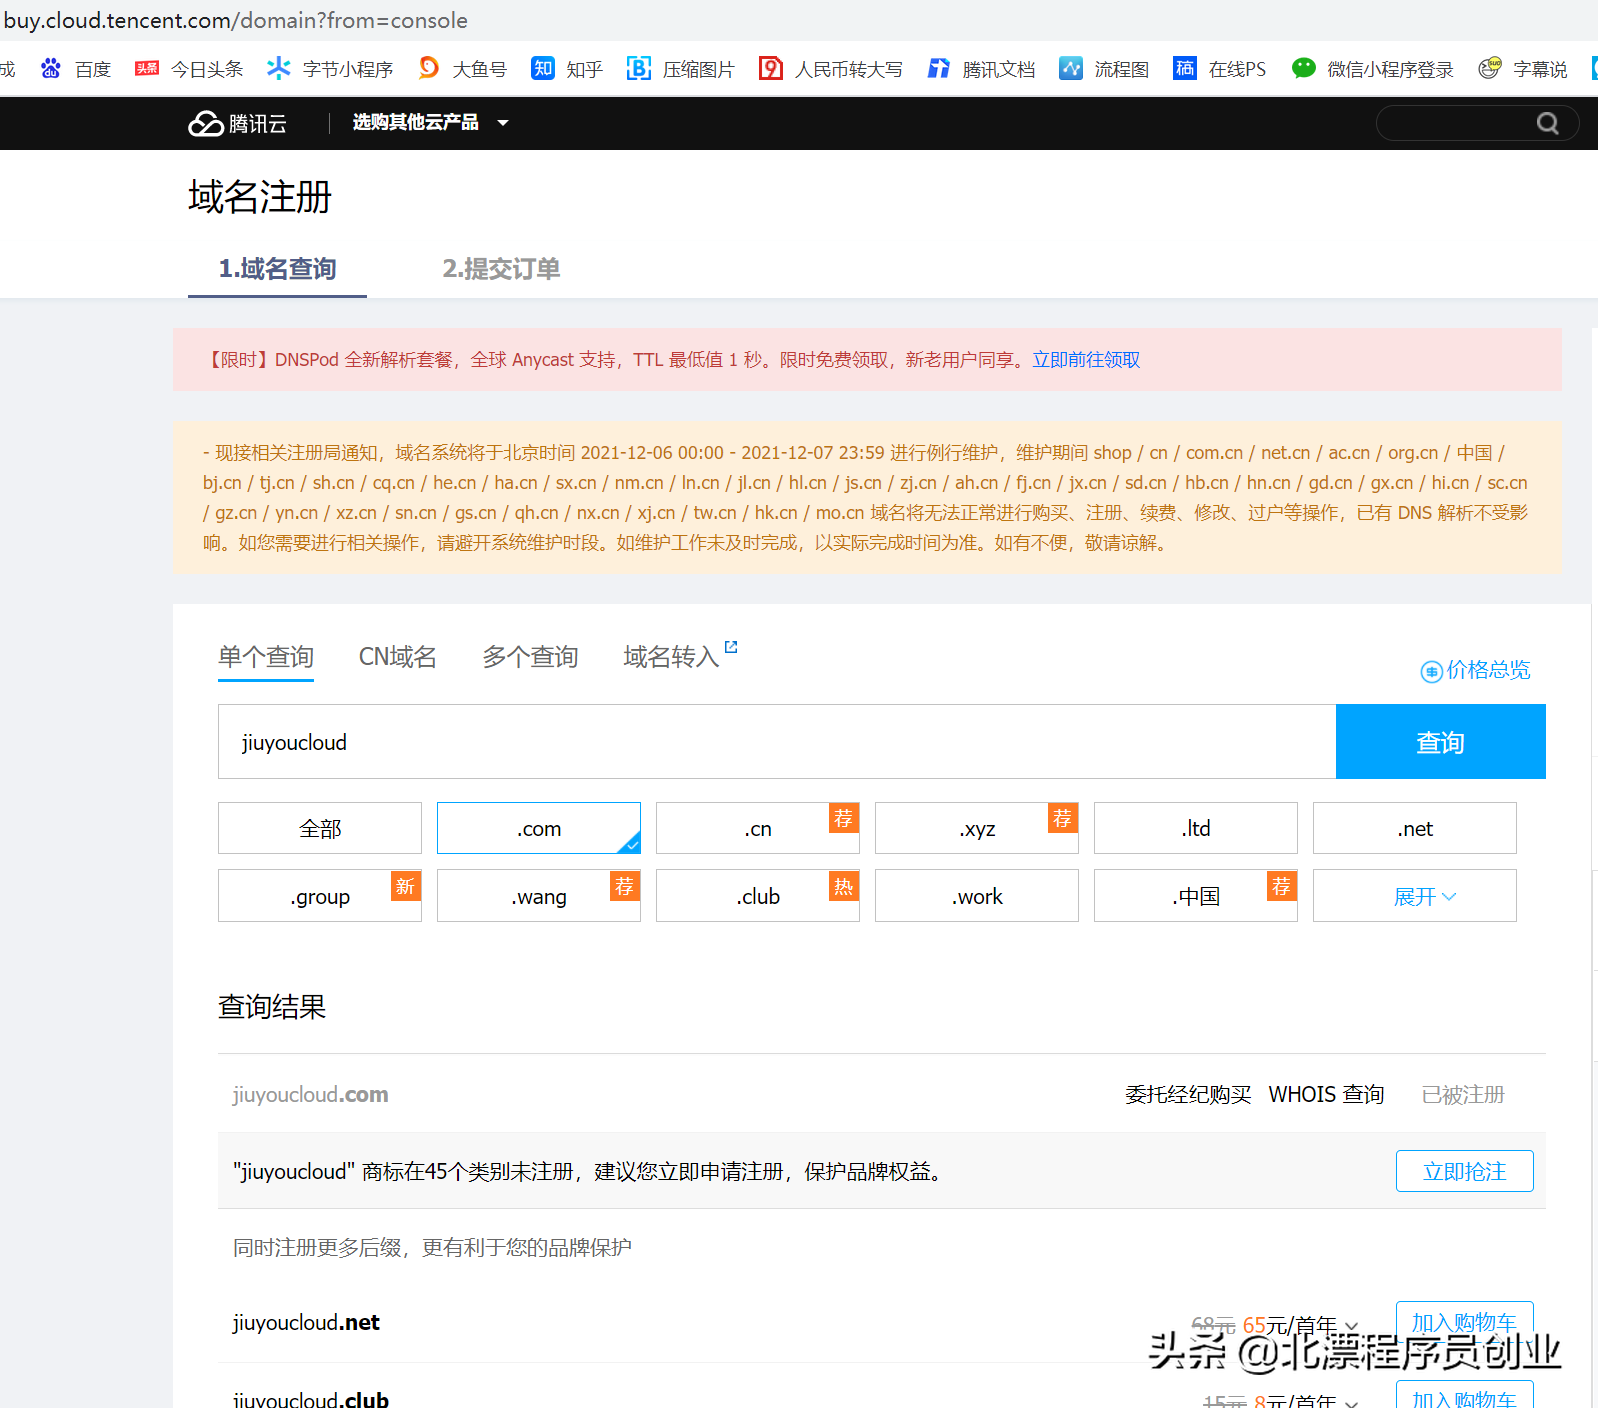This screenshot has height=1408, width=1598.
Task: Open the 价格总览 link
Action: coord(1488,670)
